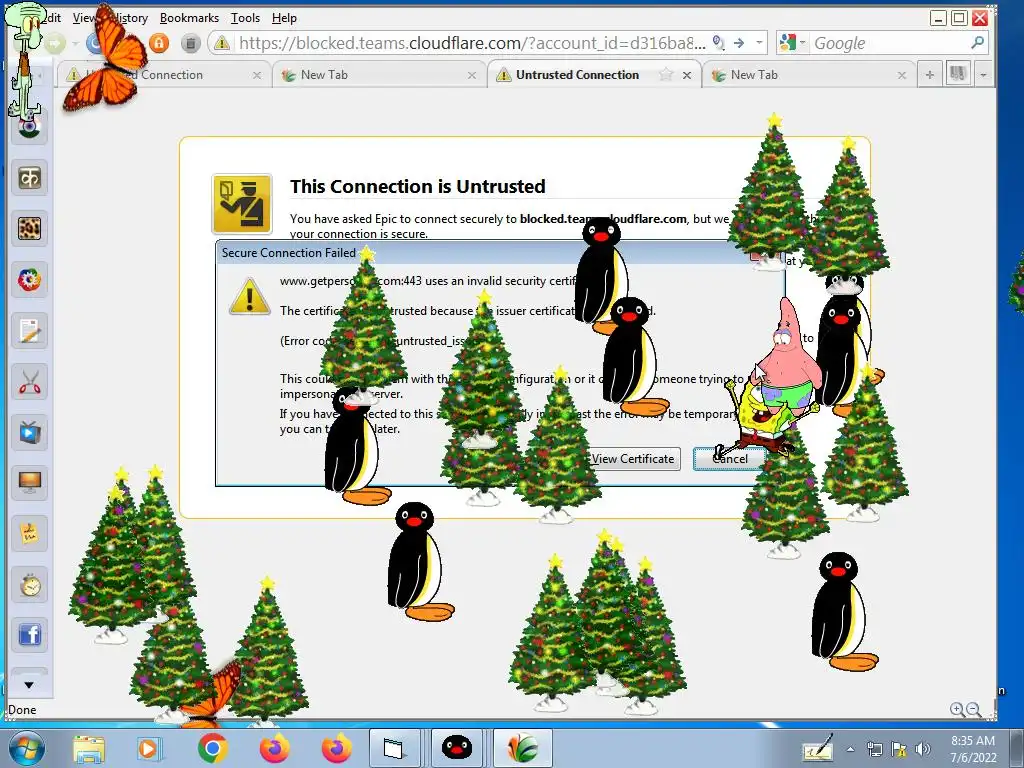The image size is (1024, 768).
Task: Click the scissors snippets sidebar icon
Action: [x=29, y=381]
